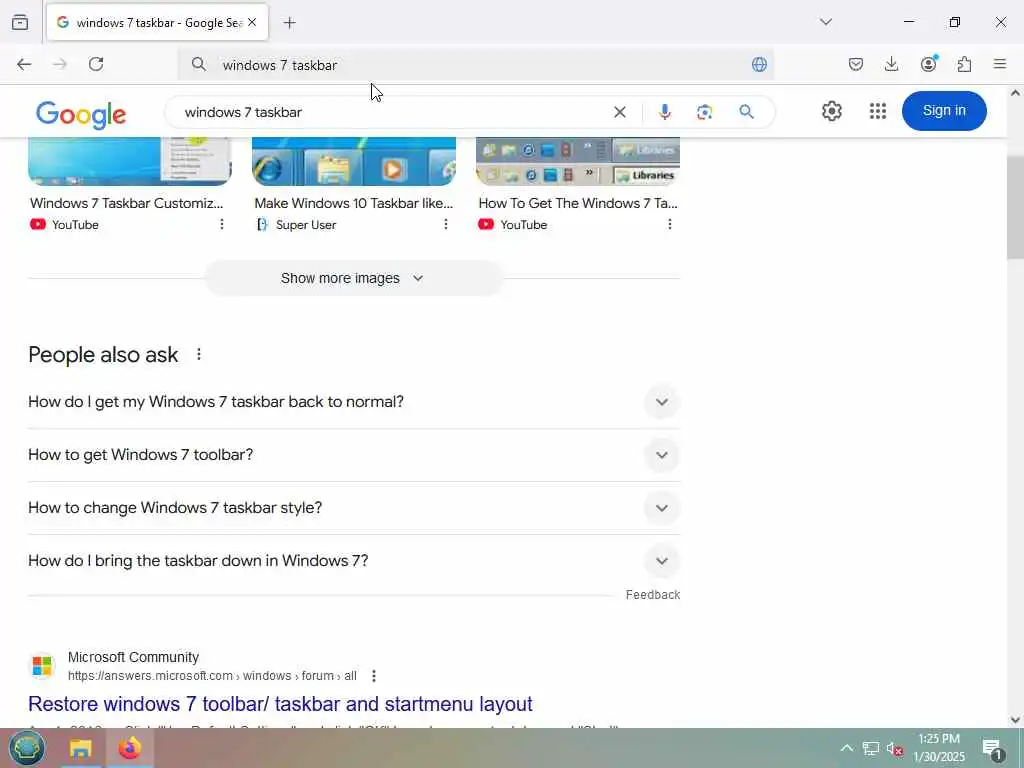Open the network status tray icon
This screenshot has height=768, width=1024.
871,748
